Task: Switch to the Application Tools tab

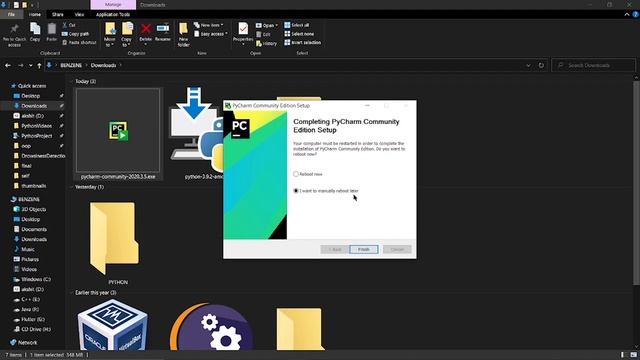Action: [x=113, y=14]
